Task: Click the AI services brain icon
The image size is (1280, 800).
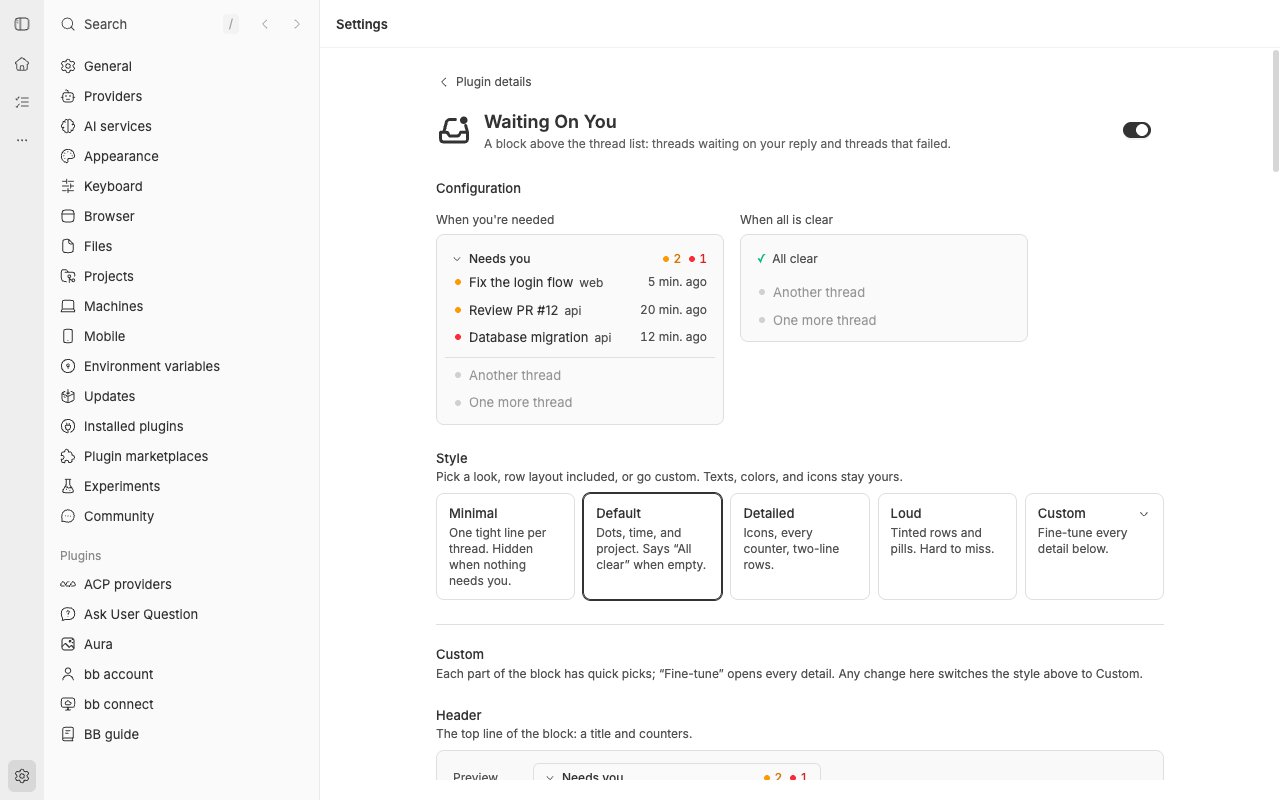Action: click(x=68, y=126)
